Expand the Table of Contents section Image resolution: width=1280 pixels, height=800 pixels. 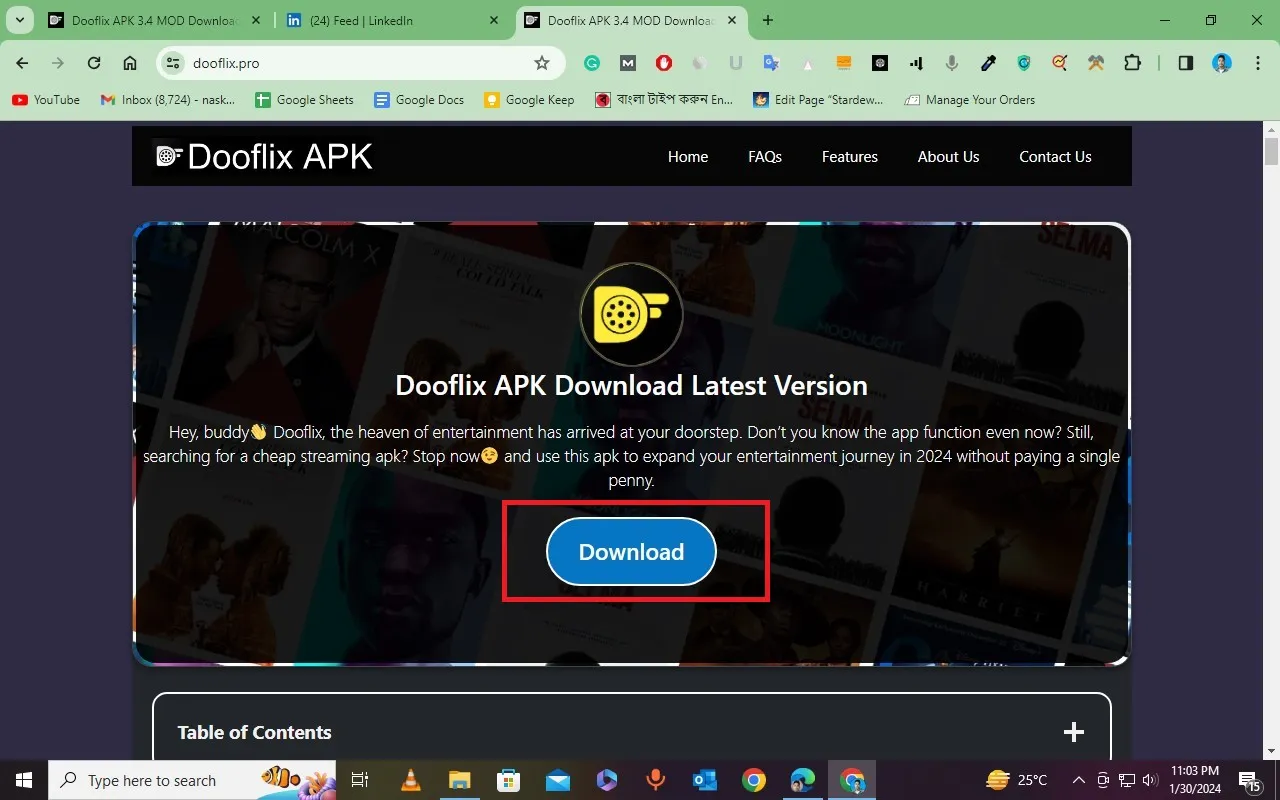tap(1073, 732)
